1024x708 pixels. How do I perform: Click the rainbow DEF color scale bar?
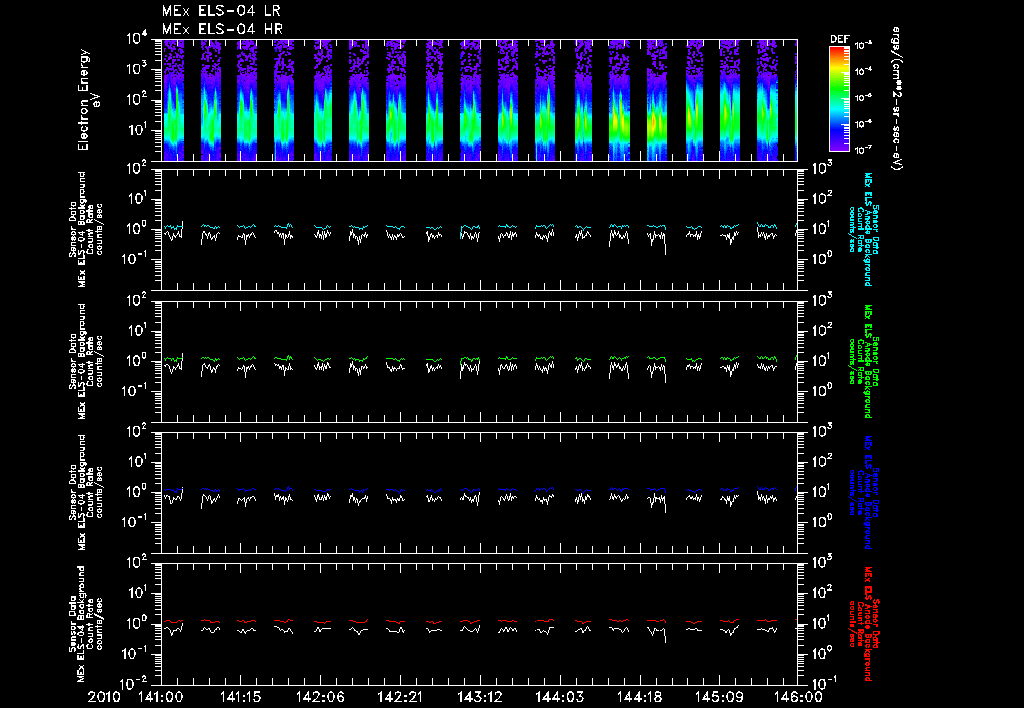pos(839,98)
